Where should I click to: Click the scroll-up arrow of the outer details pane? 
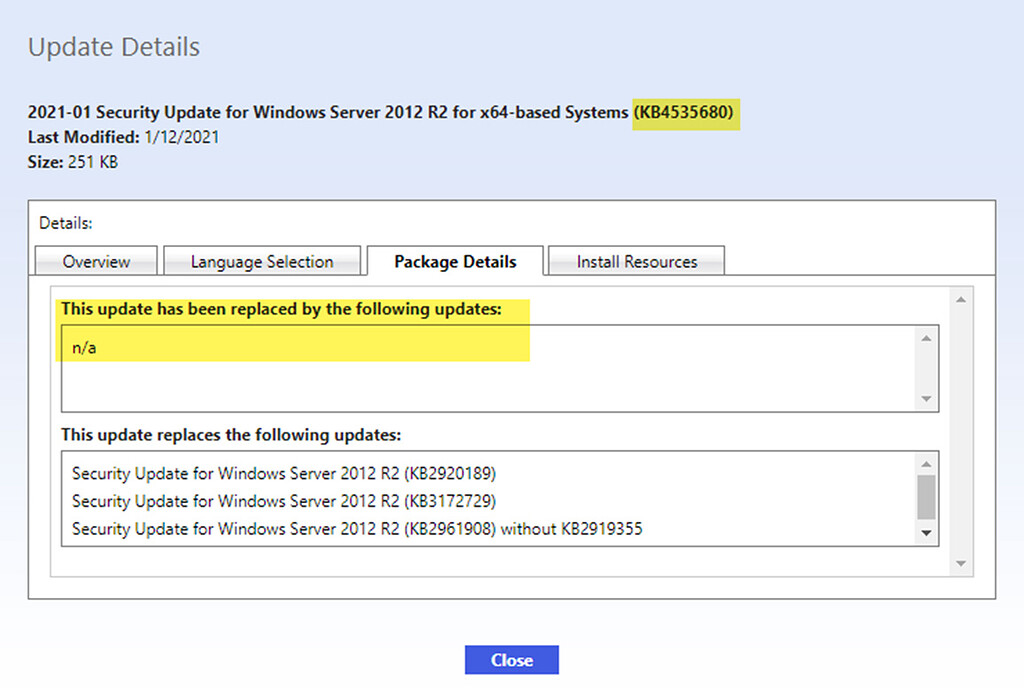click(x=959, y=297)
